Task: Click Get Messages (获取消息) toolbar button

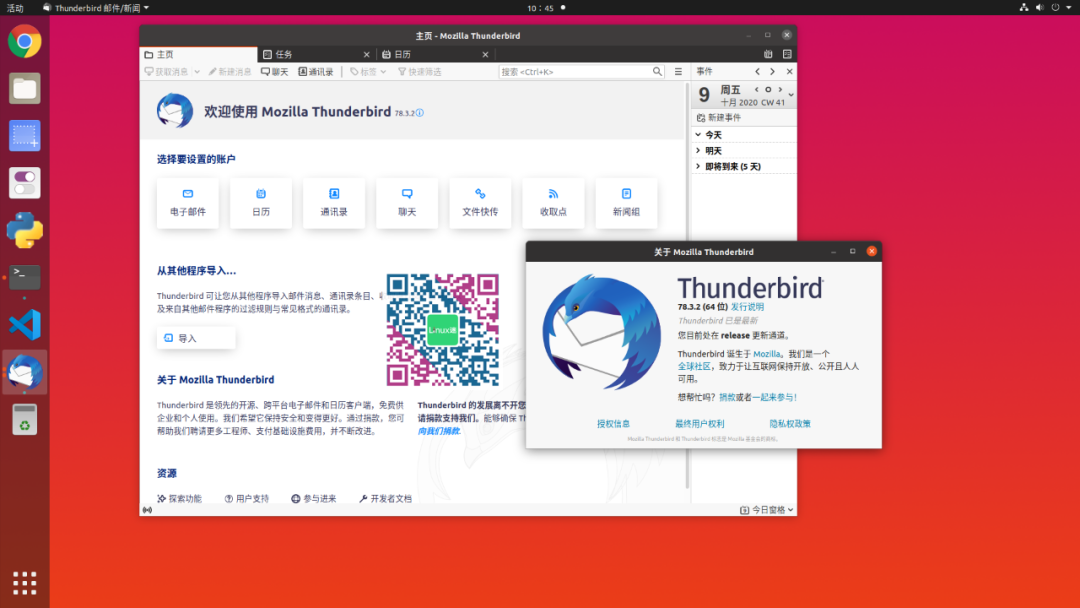Action: tap(166, 72)
